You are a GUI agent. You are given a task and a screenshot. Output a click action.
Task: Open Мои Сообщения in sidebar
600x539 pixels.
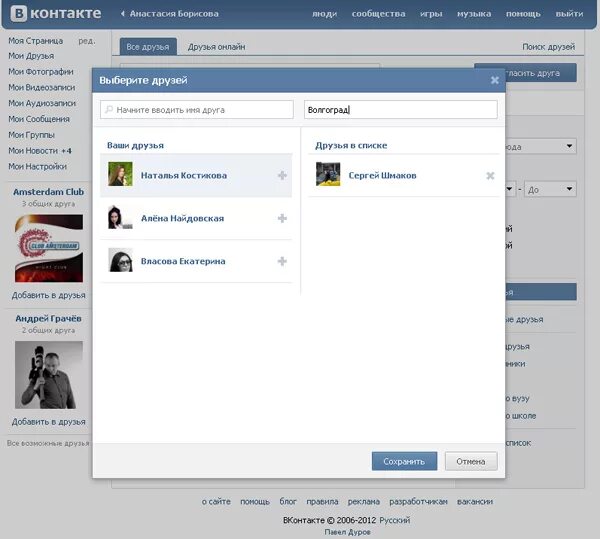[x=39, y=119]
